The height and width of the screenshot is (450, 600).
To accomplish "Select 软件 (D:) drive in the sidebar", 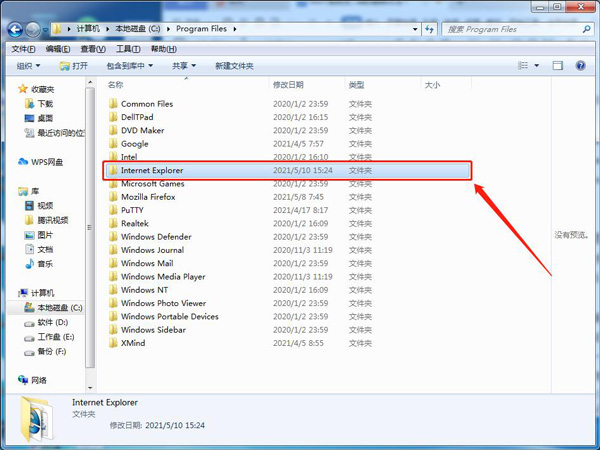I will point(46,322).
